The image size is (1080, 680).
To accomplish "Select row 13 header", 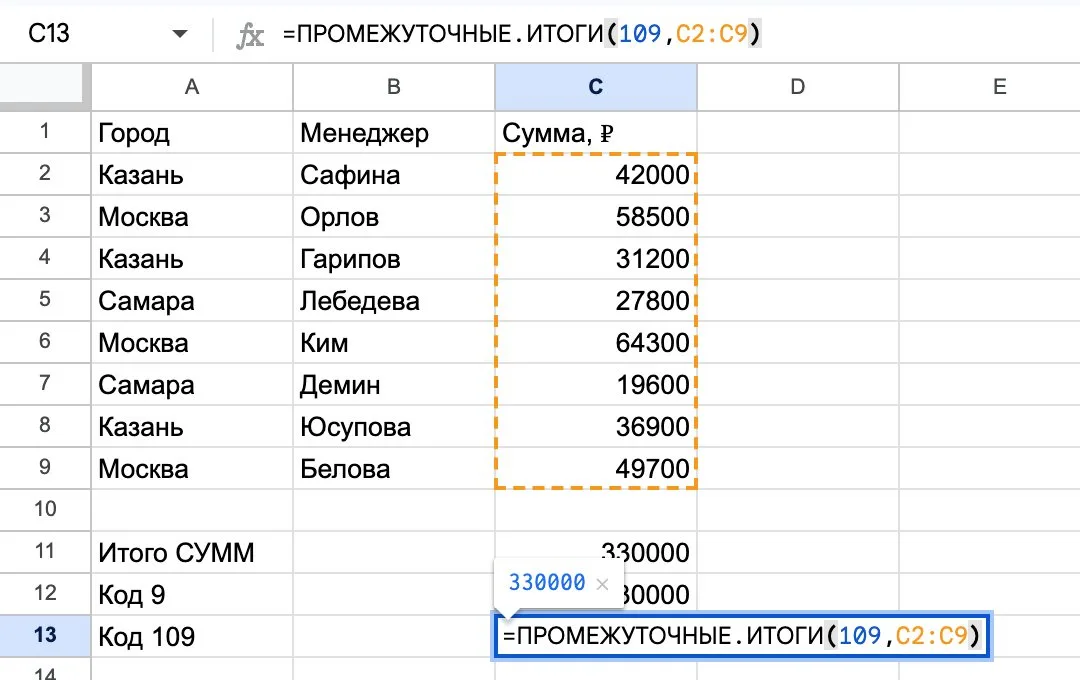I will point(45,636).
